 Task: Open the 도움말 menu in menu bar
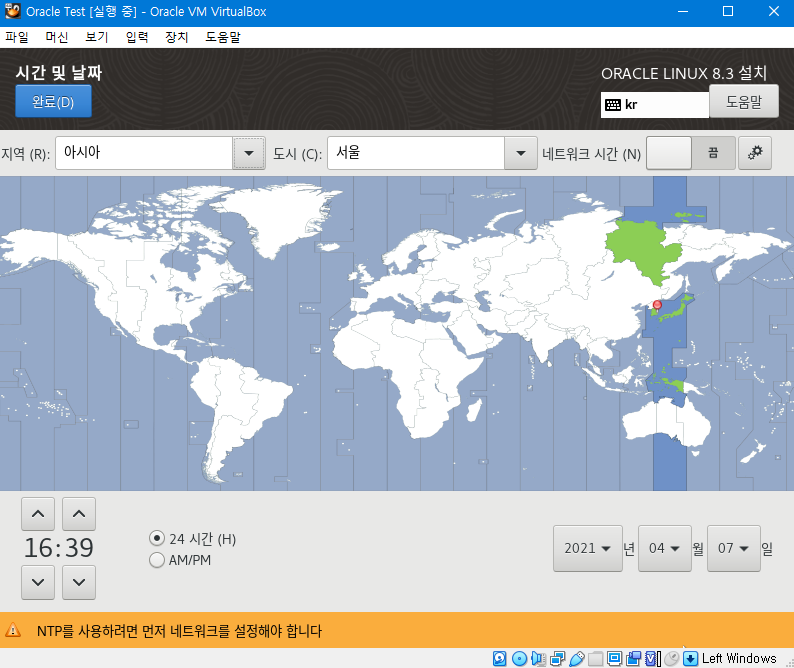(223, 37)
